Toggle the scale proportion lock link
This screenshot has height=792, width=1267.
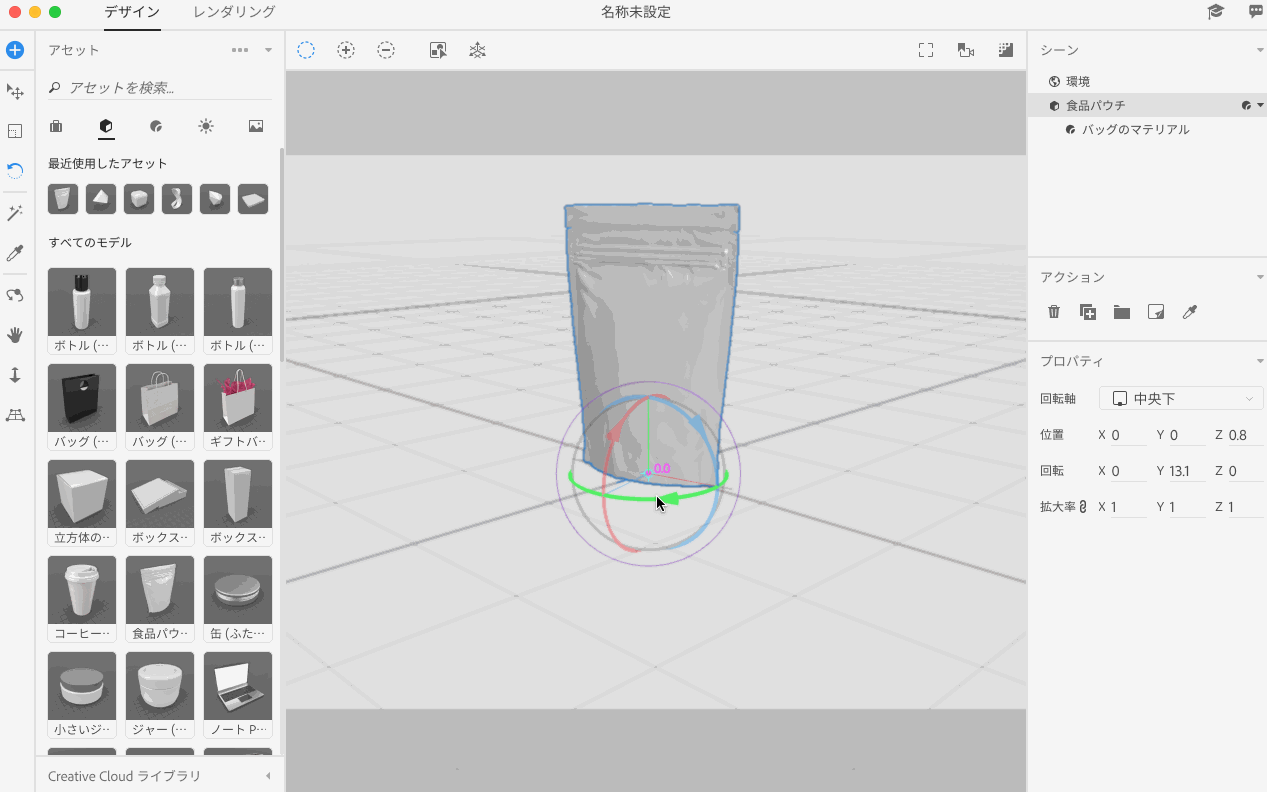1083,507
